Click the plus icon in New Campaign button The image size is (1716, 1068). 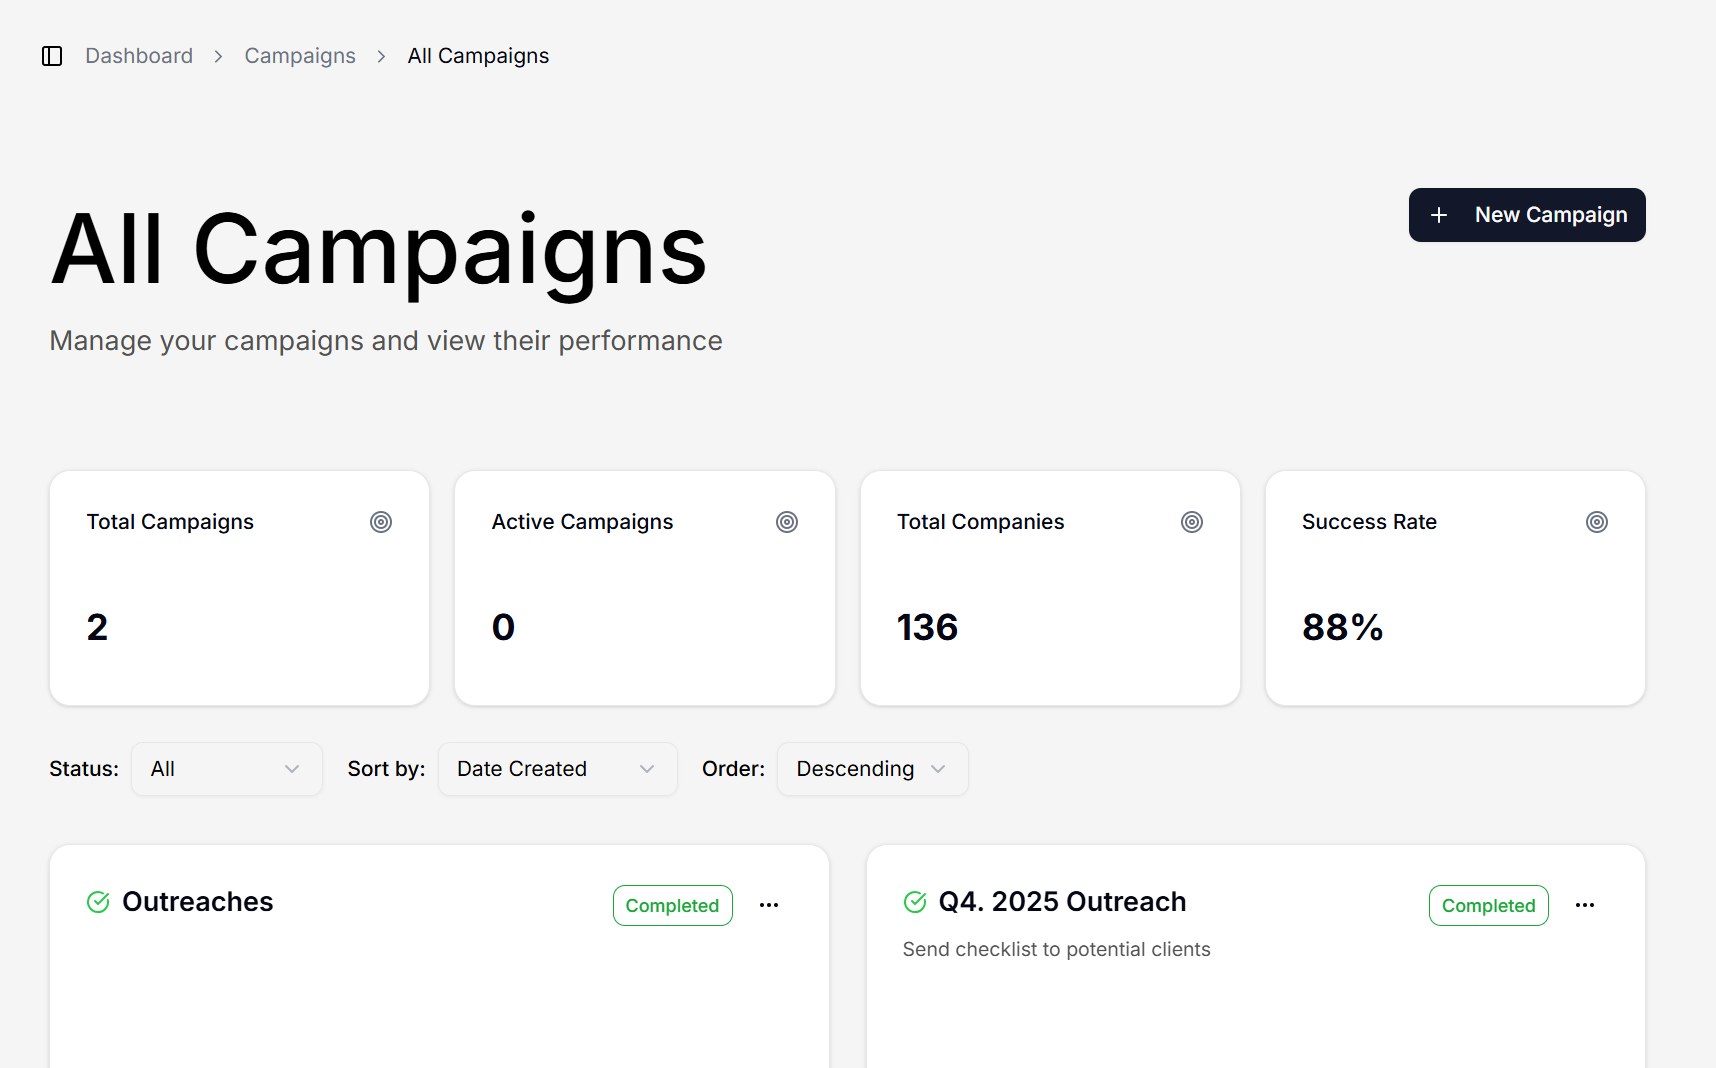(x=1440, y=215)
